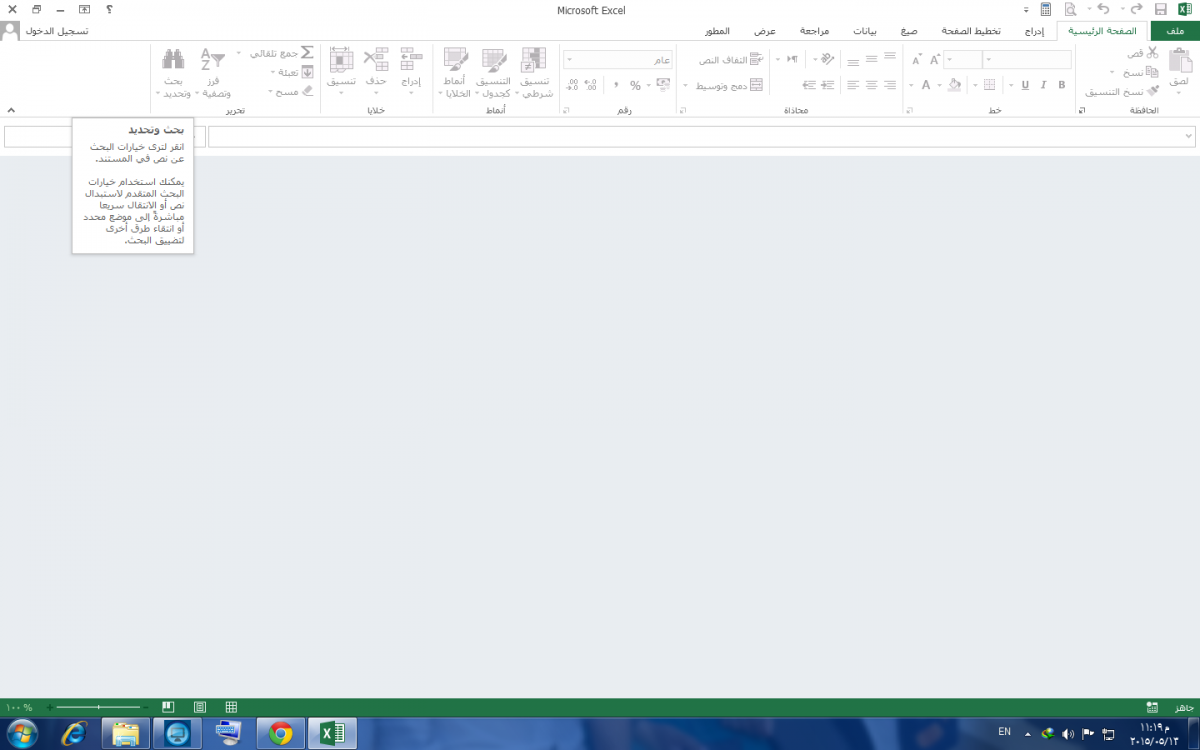Toggle Bold formatting (B)
Screen dimensions: 1200x750
[1062, 85]
